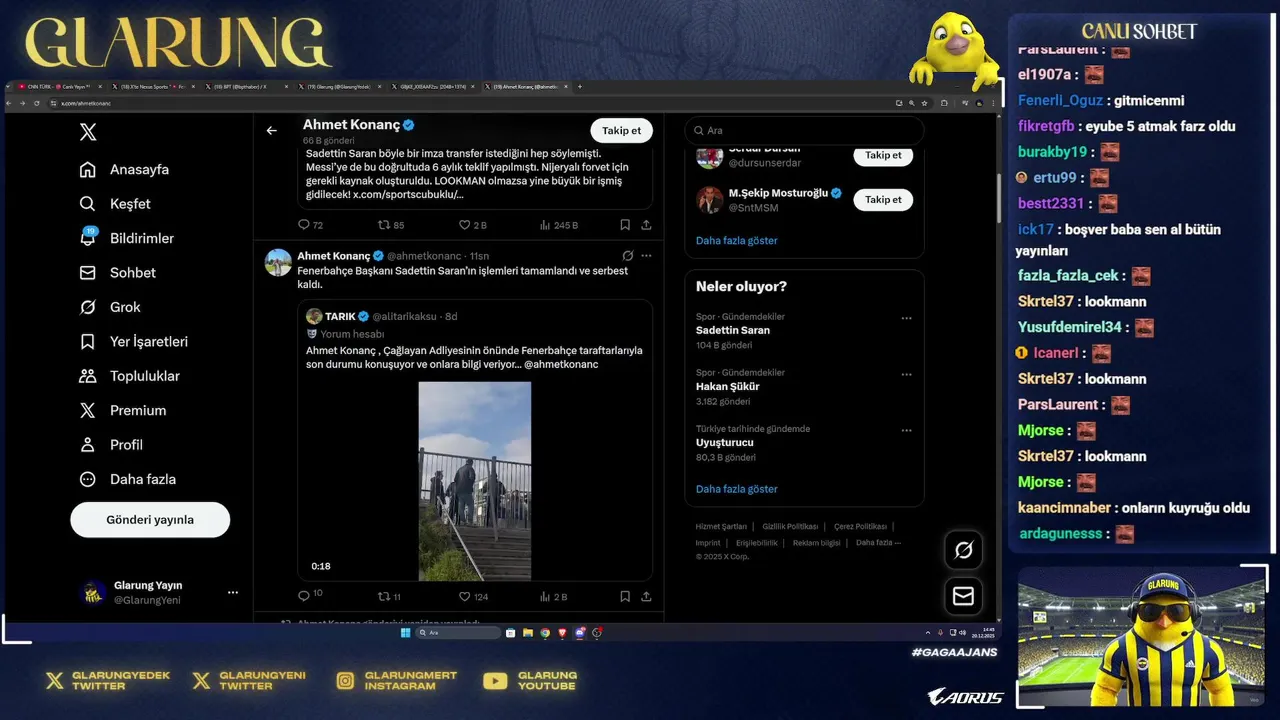Click Gönderi yayınla button

tap(150, 520)
